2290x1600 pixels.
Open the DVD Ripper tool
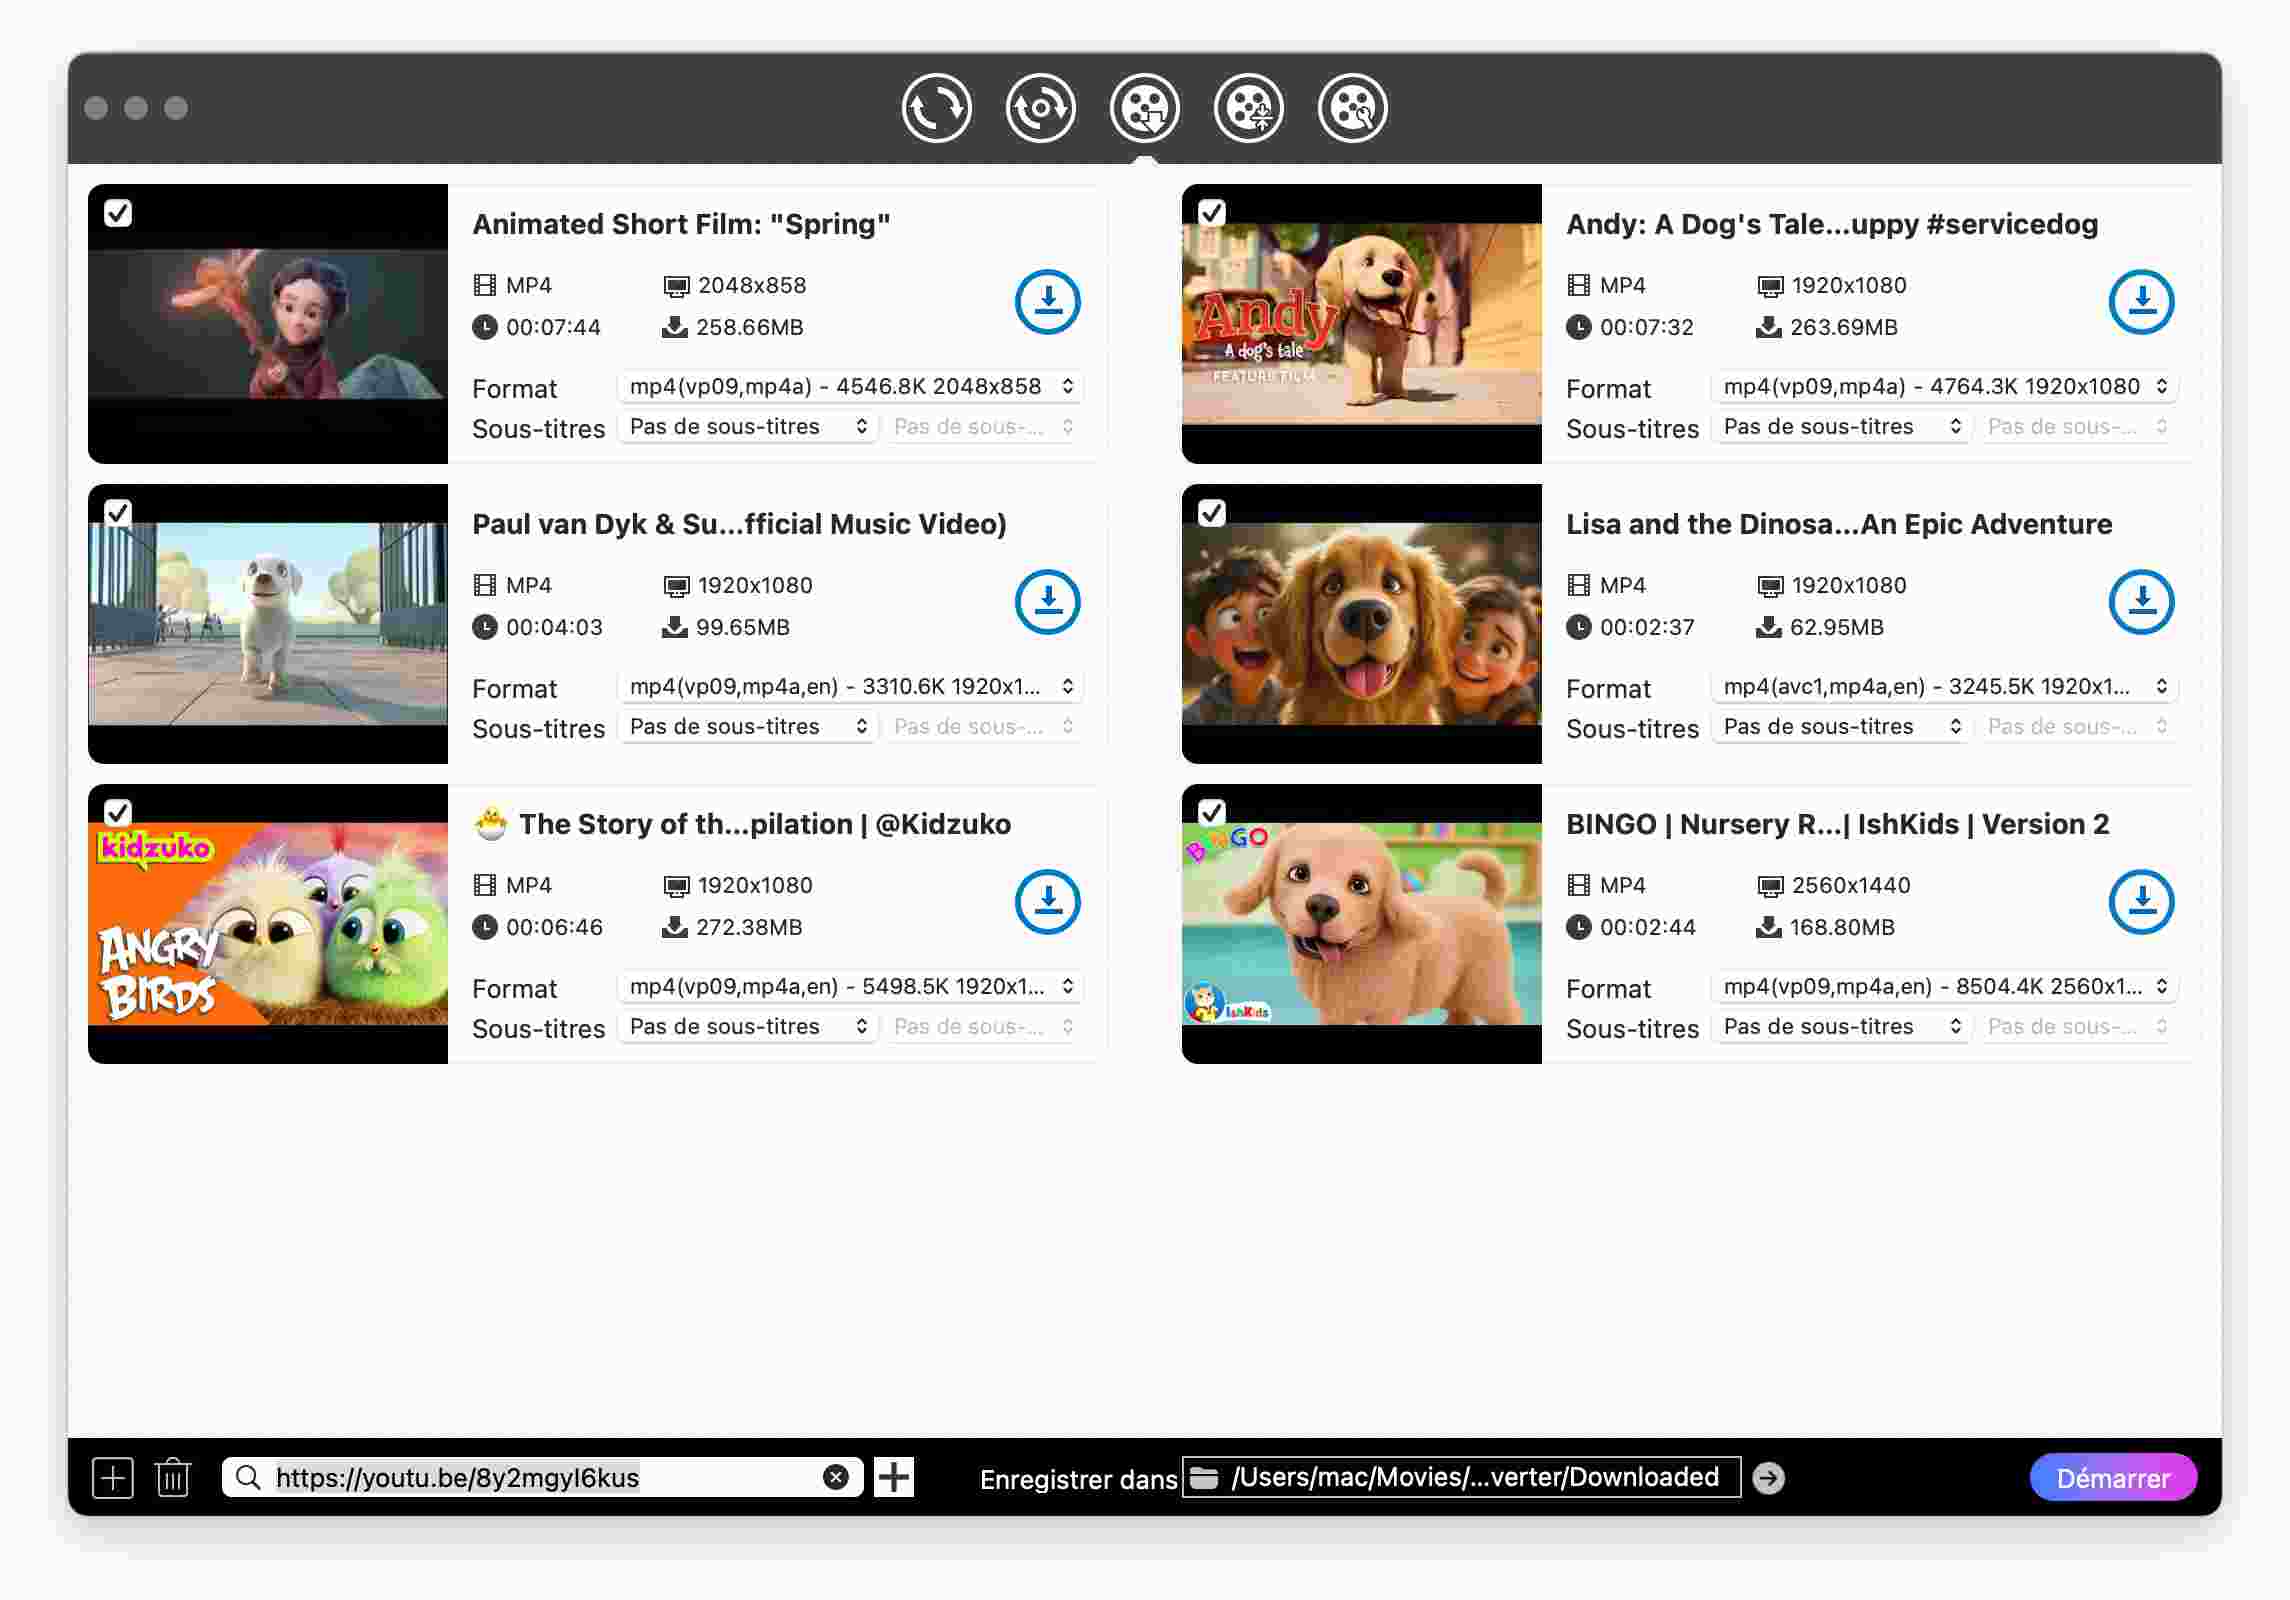click(1040, 108)
